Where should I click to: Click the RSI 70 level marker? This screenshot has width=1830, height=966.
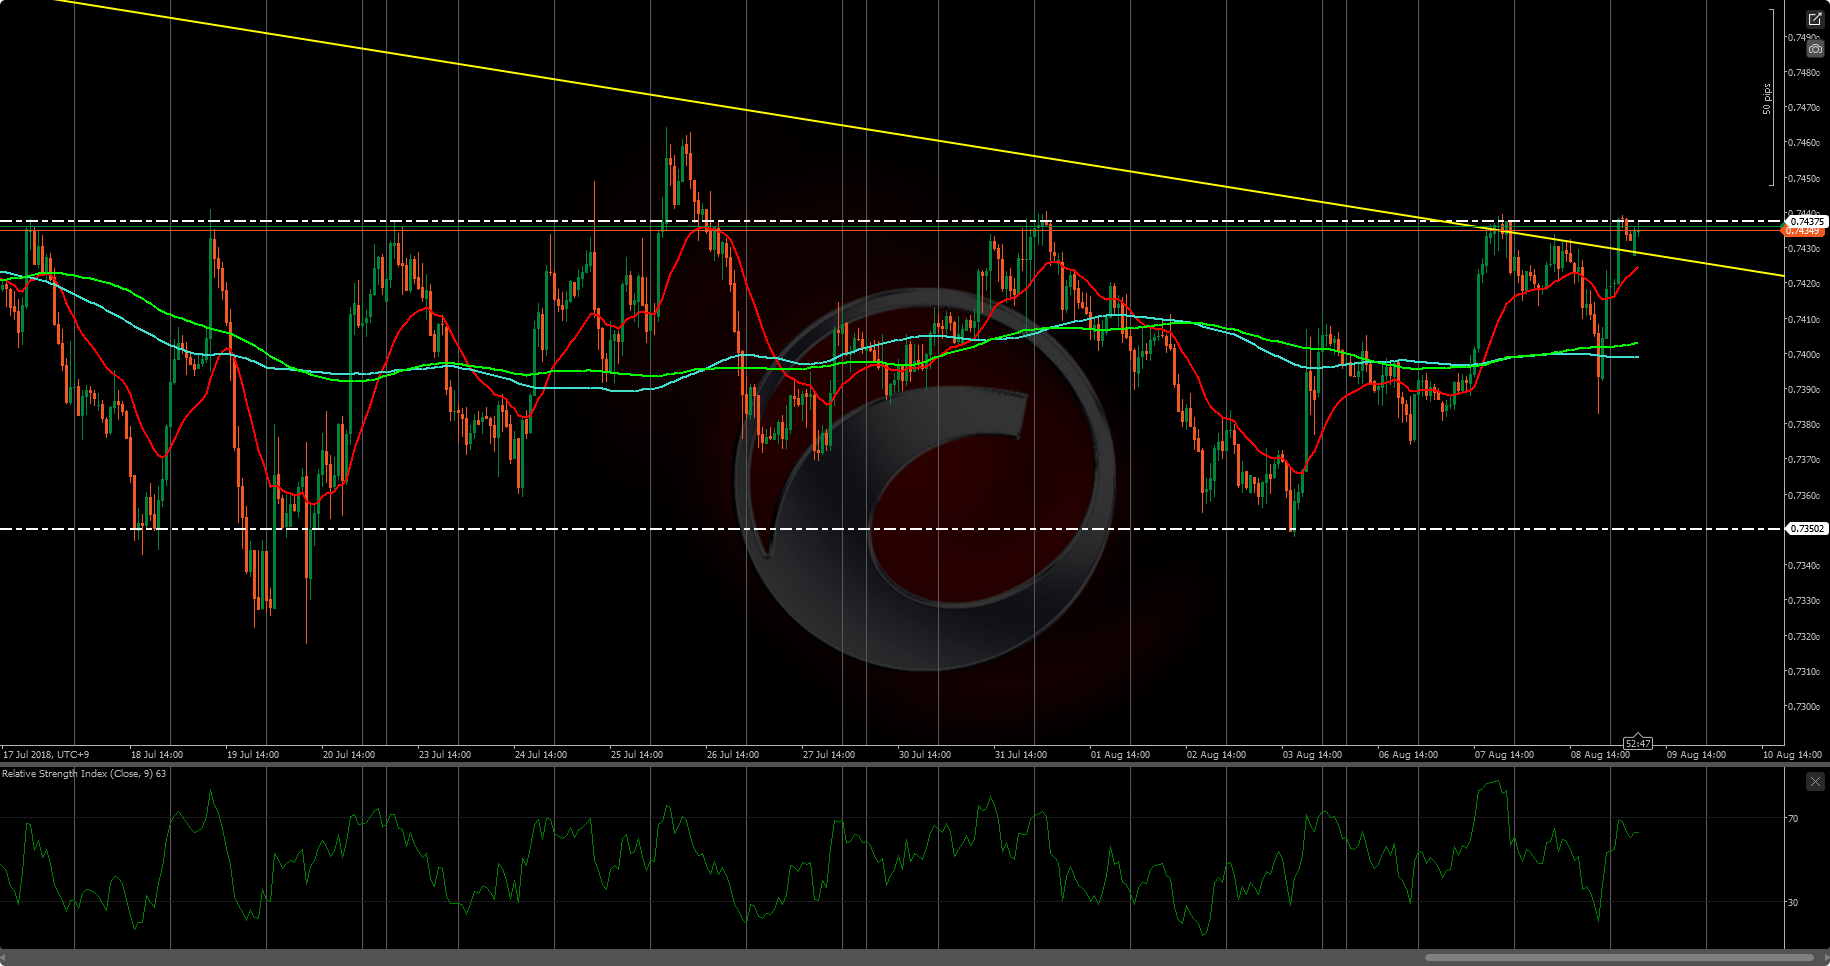pyautogui.click(x=1793, y=818)
